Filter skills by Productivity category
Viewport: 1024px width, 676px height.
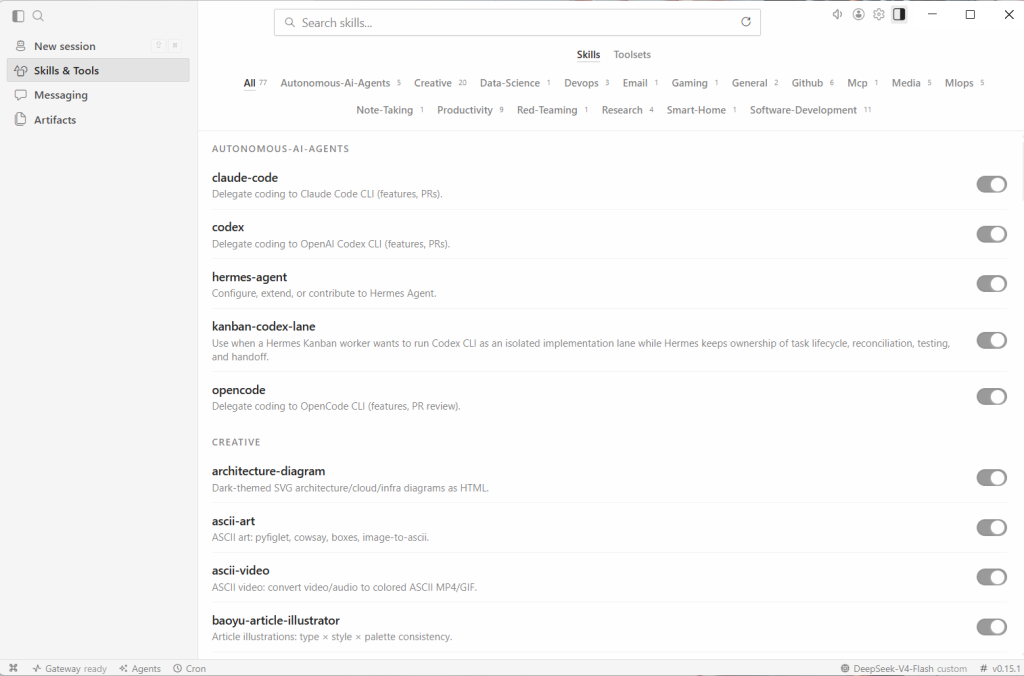(470, 110)
